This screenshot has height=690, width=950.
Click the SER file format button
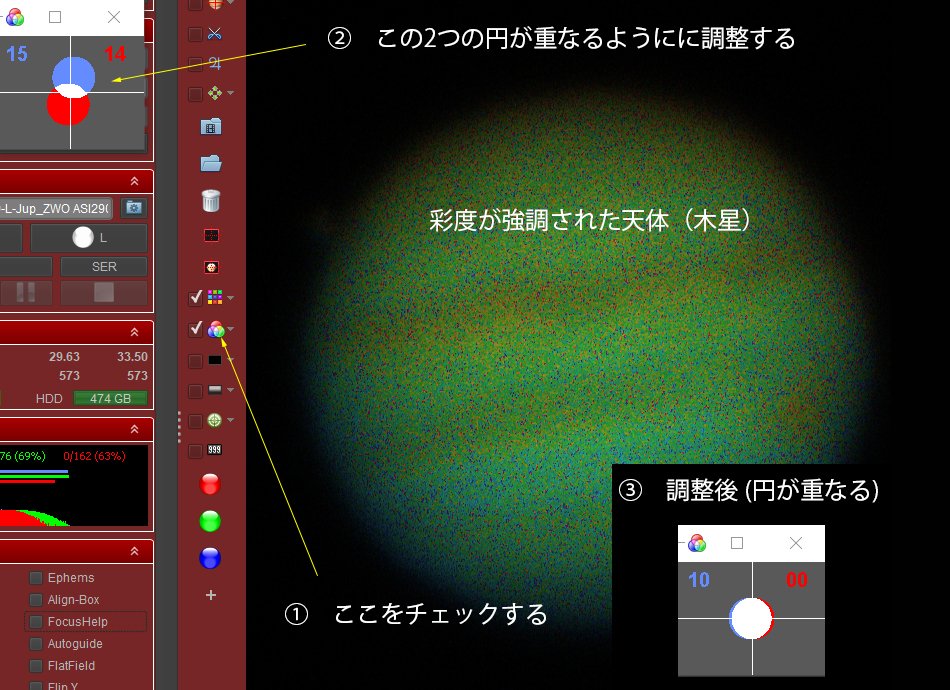[103, 267]
